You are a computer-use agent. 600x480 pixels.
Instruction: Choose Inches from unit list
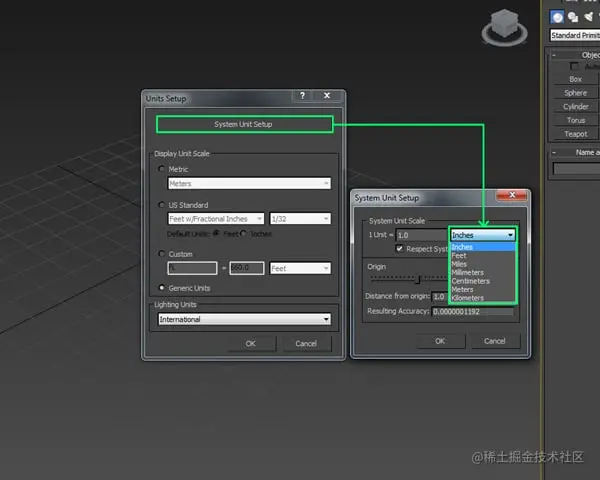click(483, 247)
